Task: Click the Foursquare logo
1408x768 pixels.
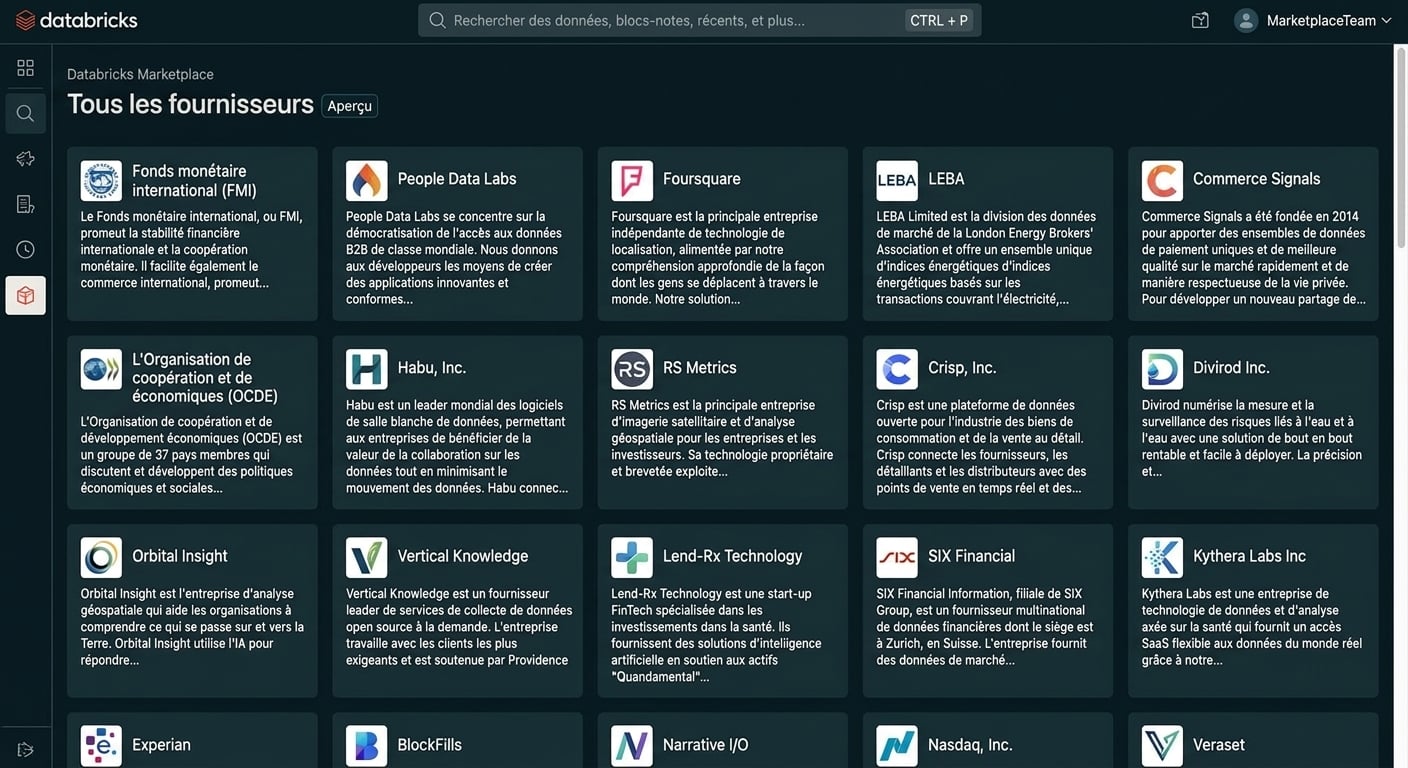Action: [x=632, y=181]
